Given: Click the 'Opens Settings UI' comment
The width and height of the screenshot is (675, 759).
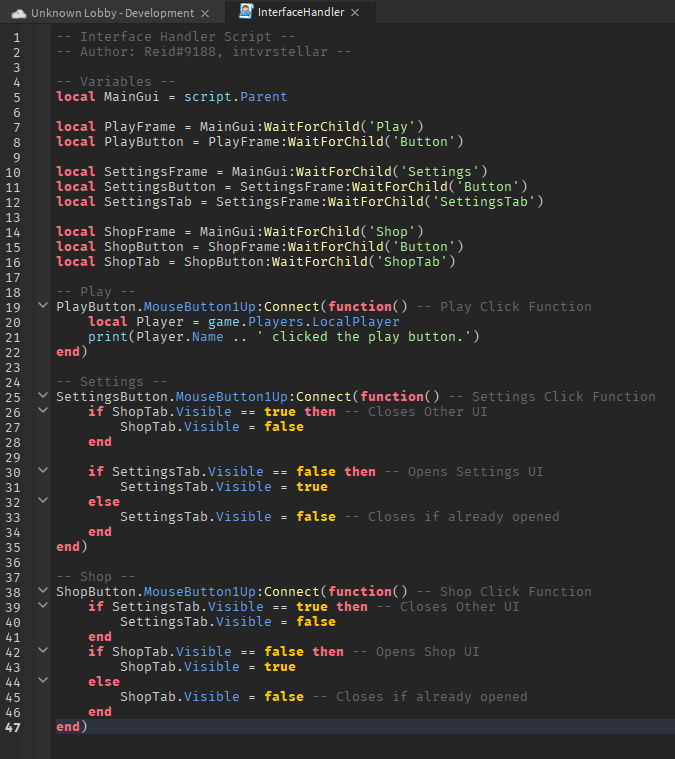Looking at the screenshot, I should tap(463, 472).
